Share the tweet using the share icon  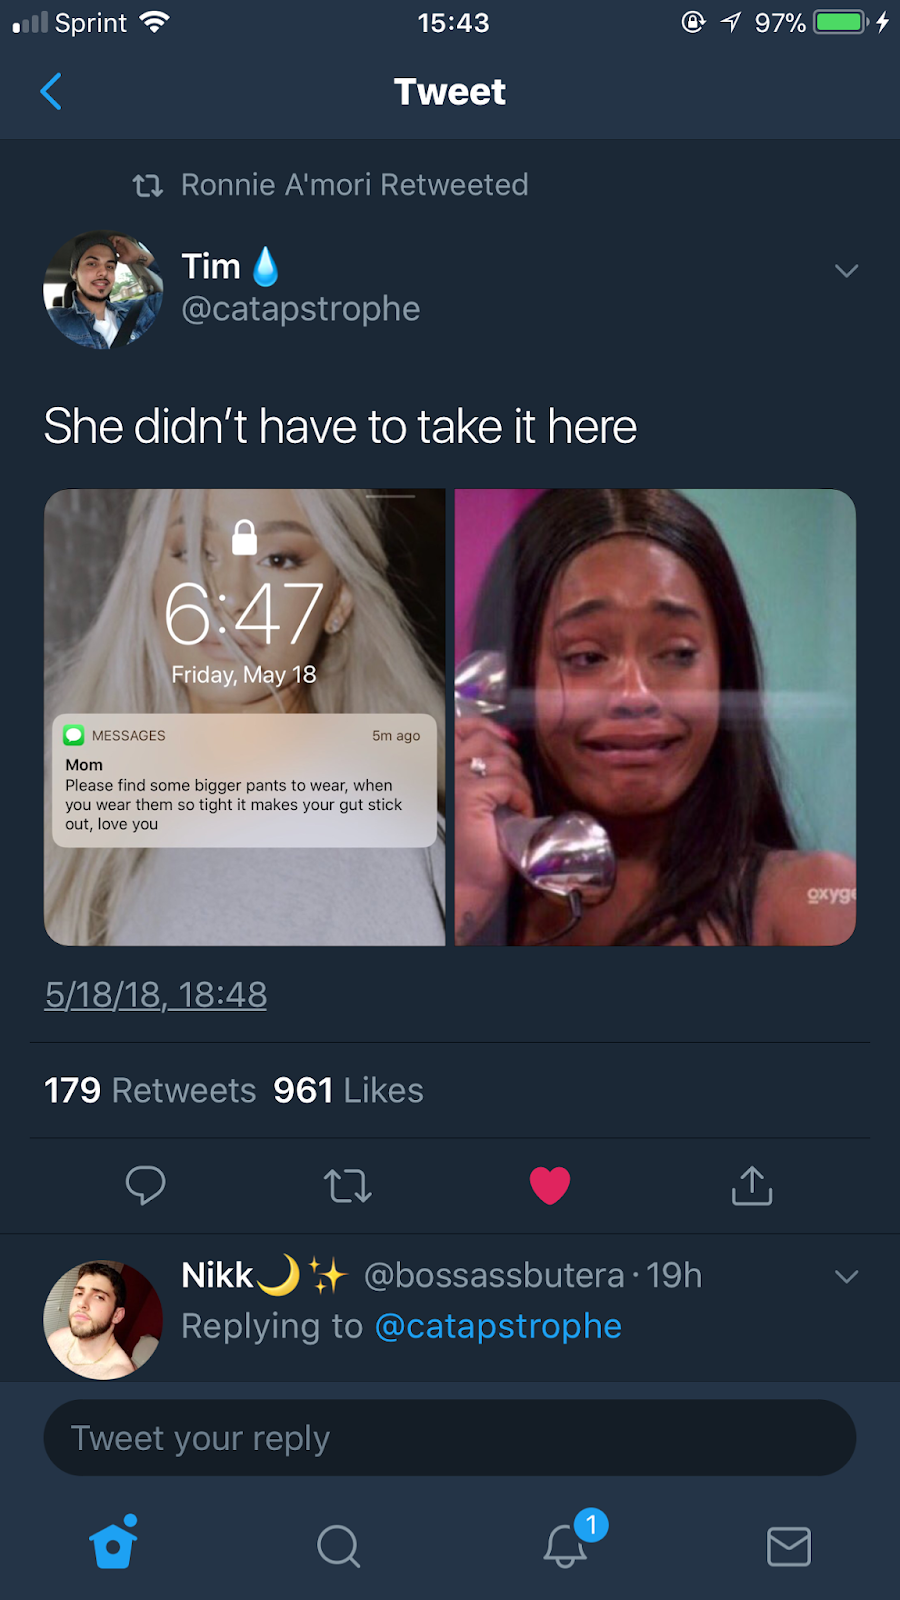coord(752,1185)
